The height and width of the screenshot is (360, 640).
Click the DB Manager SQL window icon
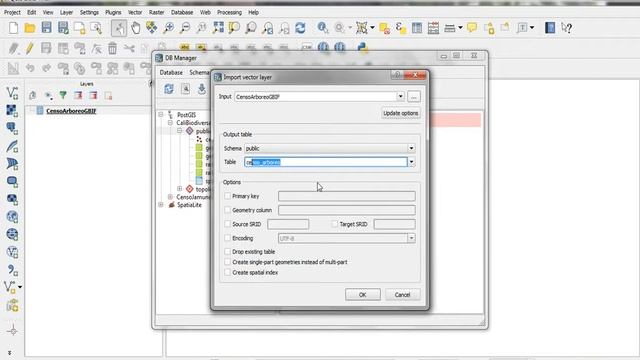(185, 89)
